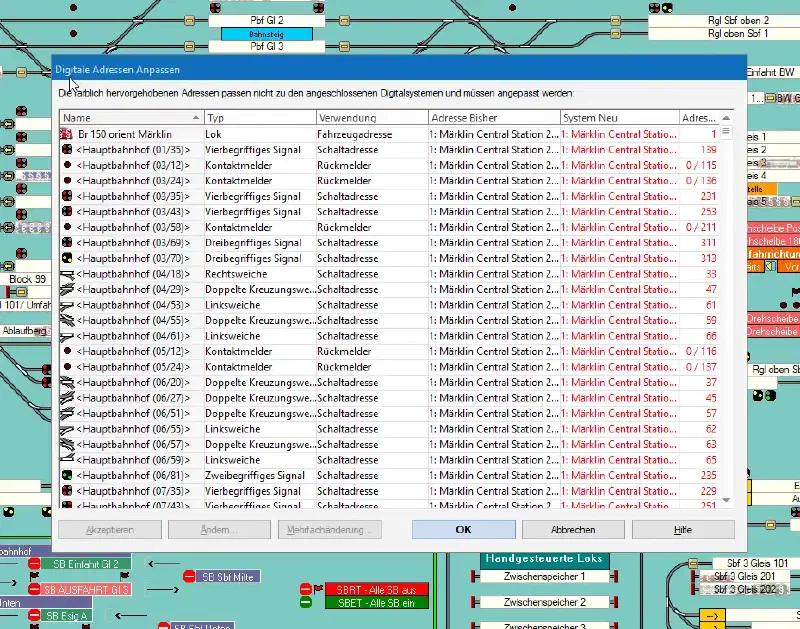Click red stop icon next to SB Sbf Mitte

point(189,576)
